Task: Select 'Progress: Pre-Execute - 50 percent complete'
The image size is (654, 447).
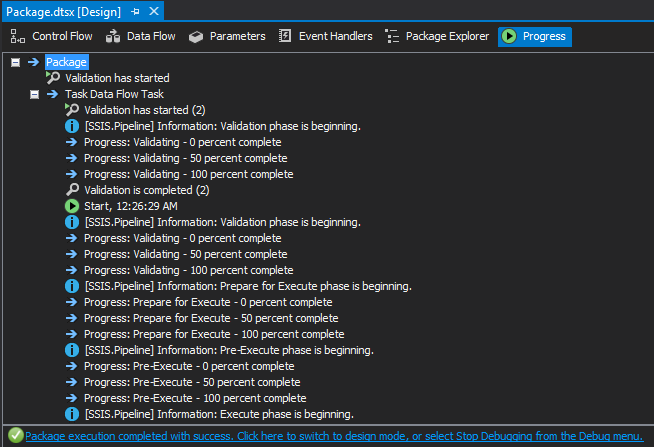Action: click(x=192, y=382)
